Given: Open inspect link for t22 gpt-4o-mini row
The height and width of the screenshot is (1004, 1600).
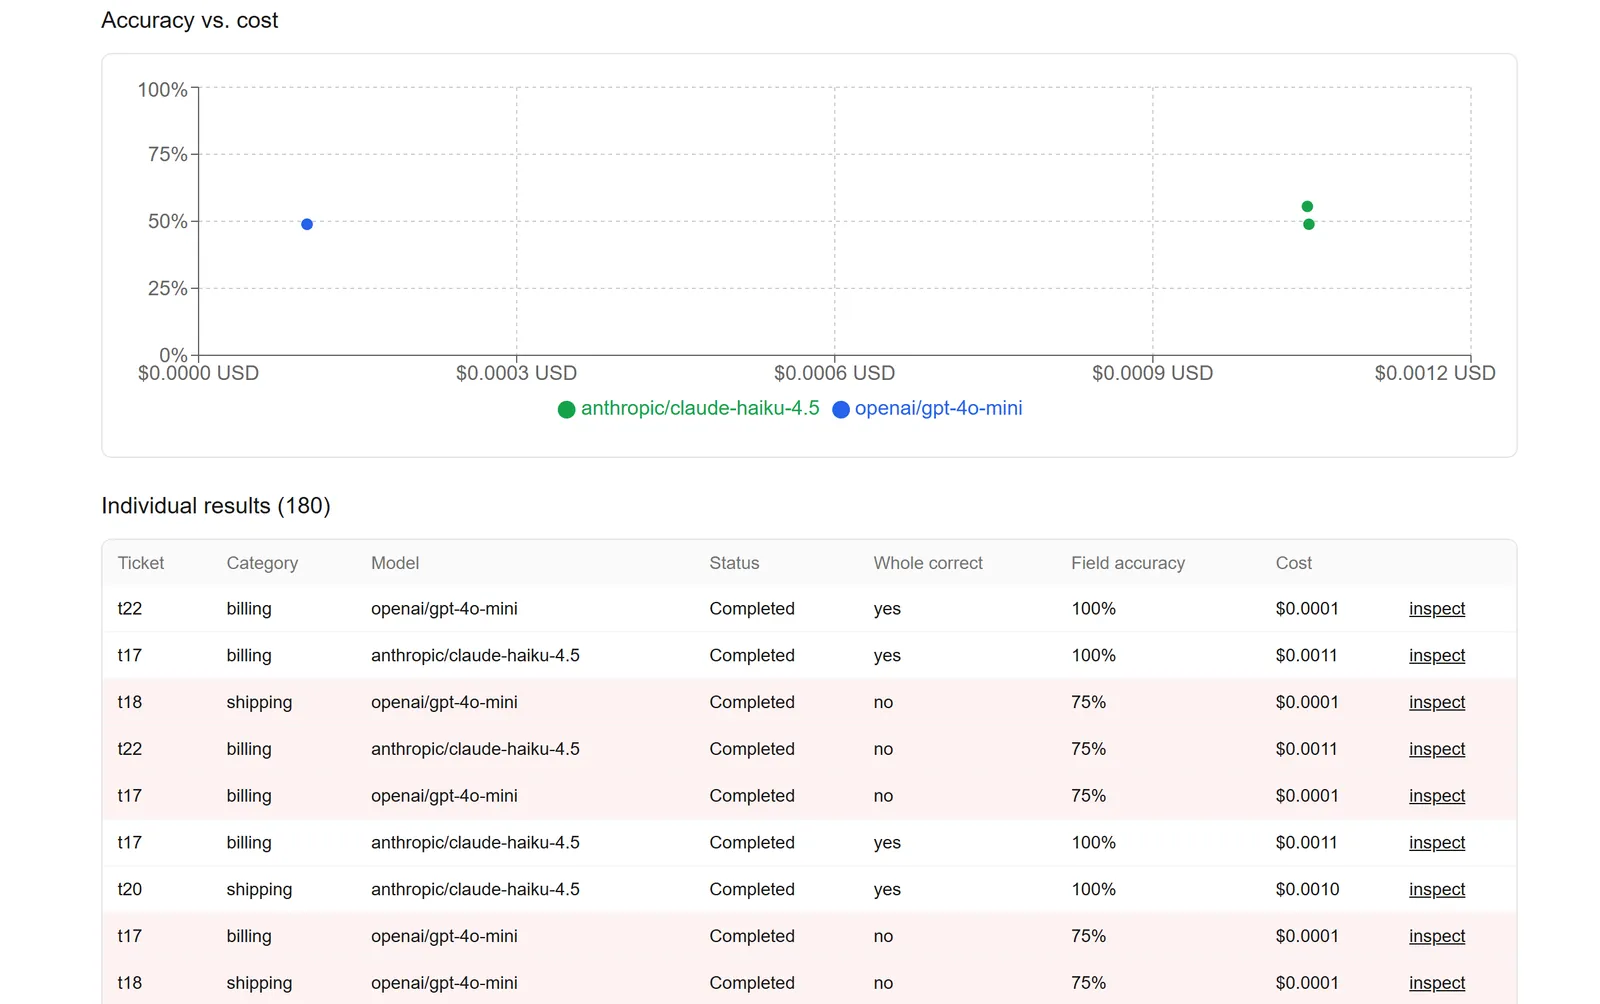Looking at the screenshot, I should pyautogui.click(x=1437, y=609).
